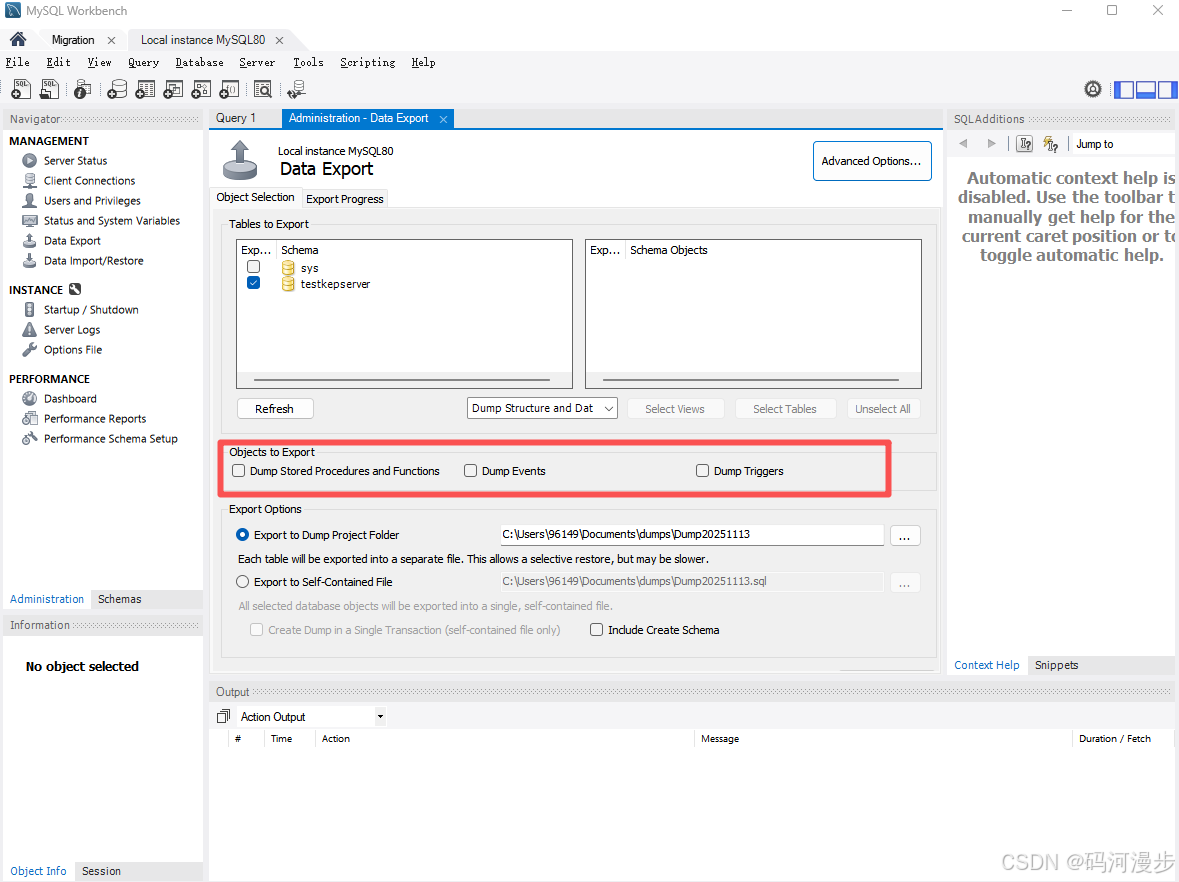Reconnect to DBMS toolbar icon

[x=296, y=89]
